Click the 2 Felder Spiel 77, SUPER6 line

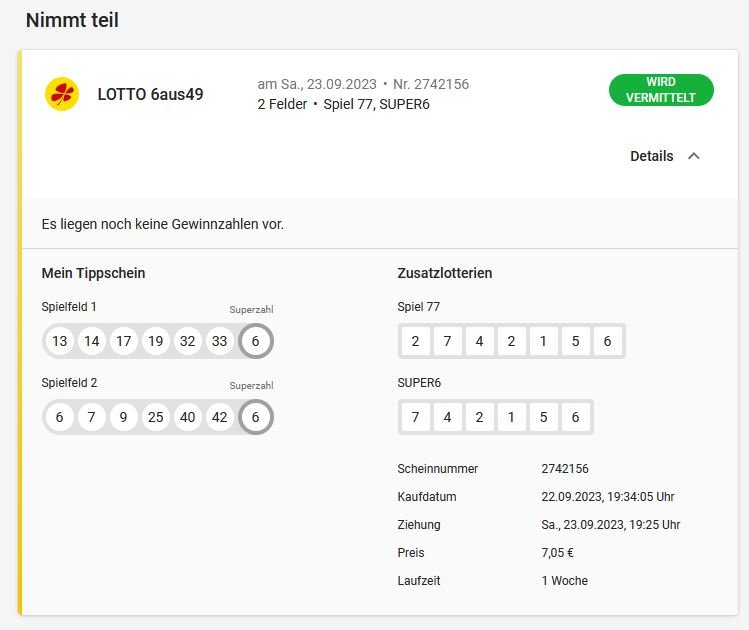click(343, 104)
